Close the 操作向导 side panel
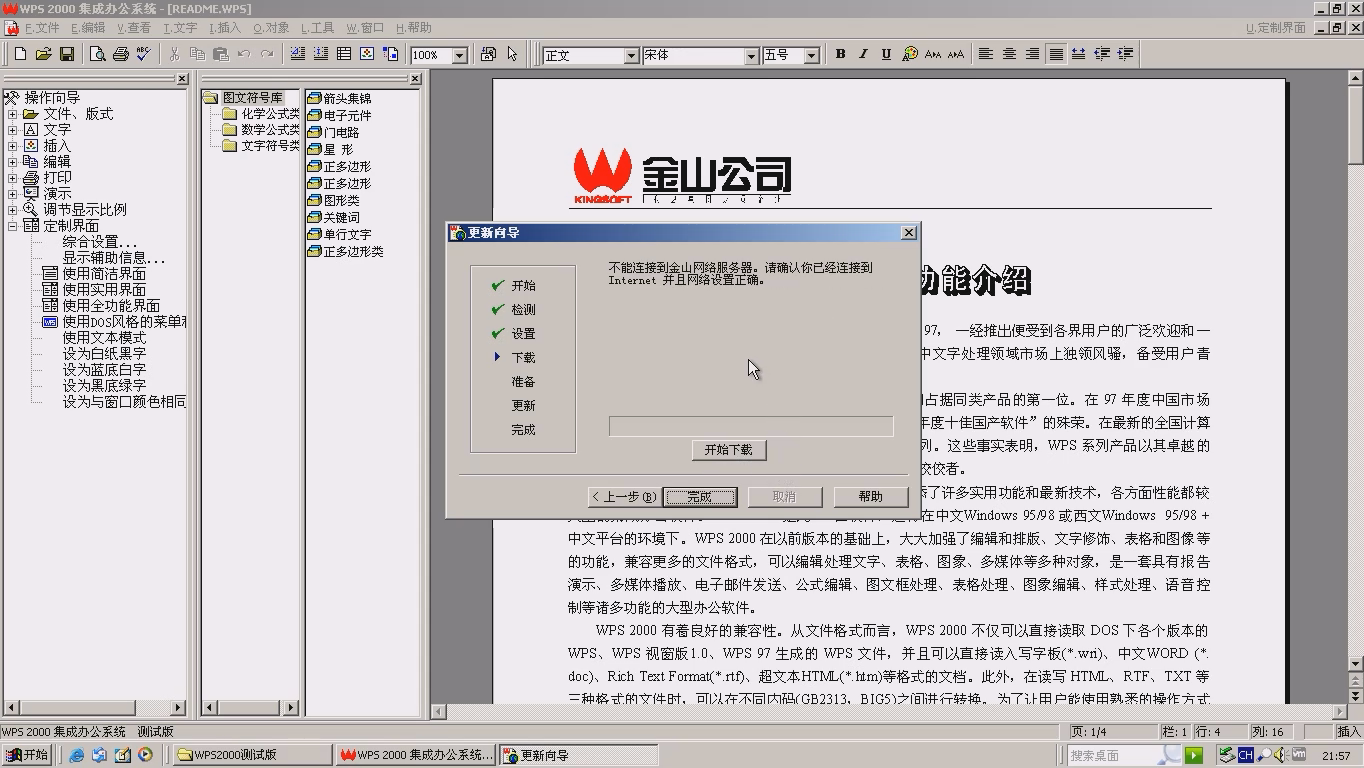The width and height of the screenshot is (1364, 768). point(182,79)
